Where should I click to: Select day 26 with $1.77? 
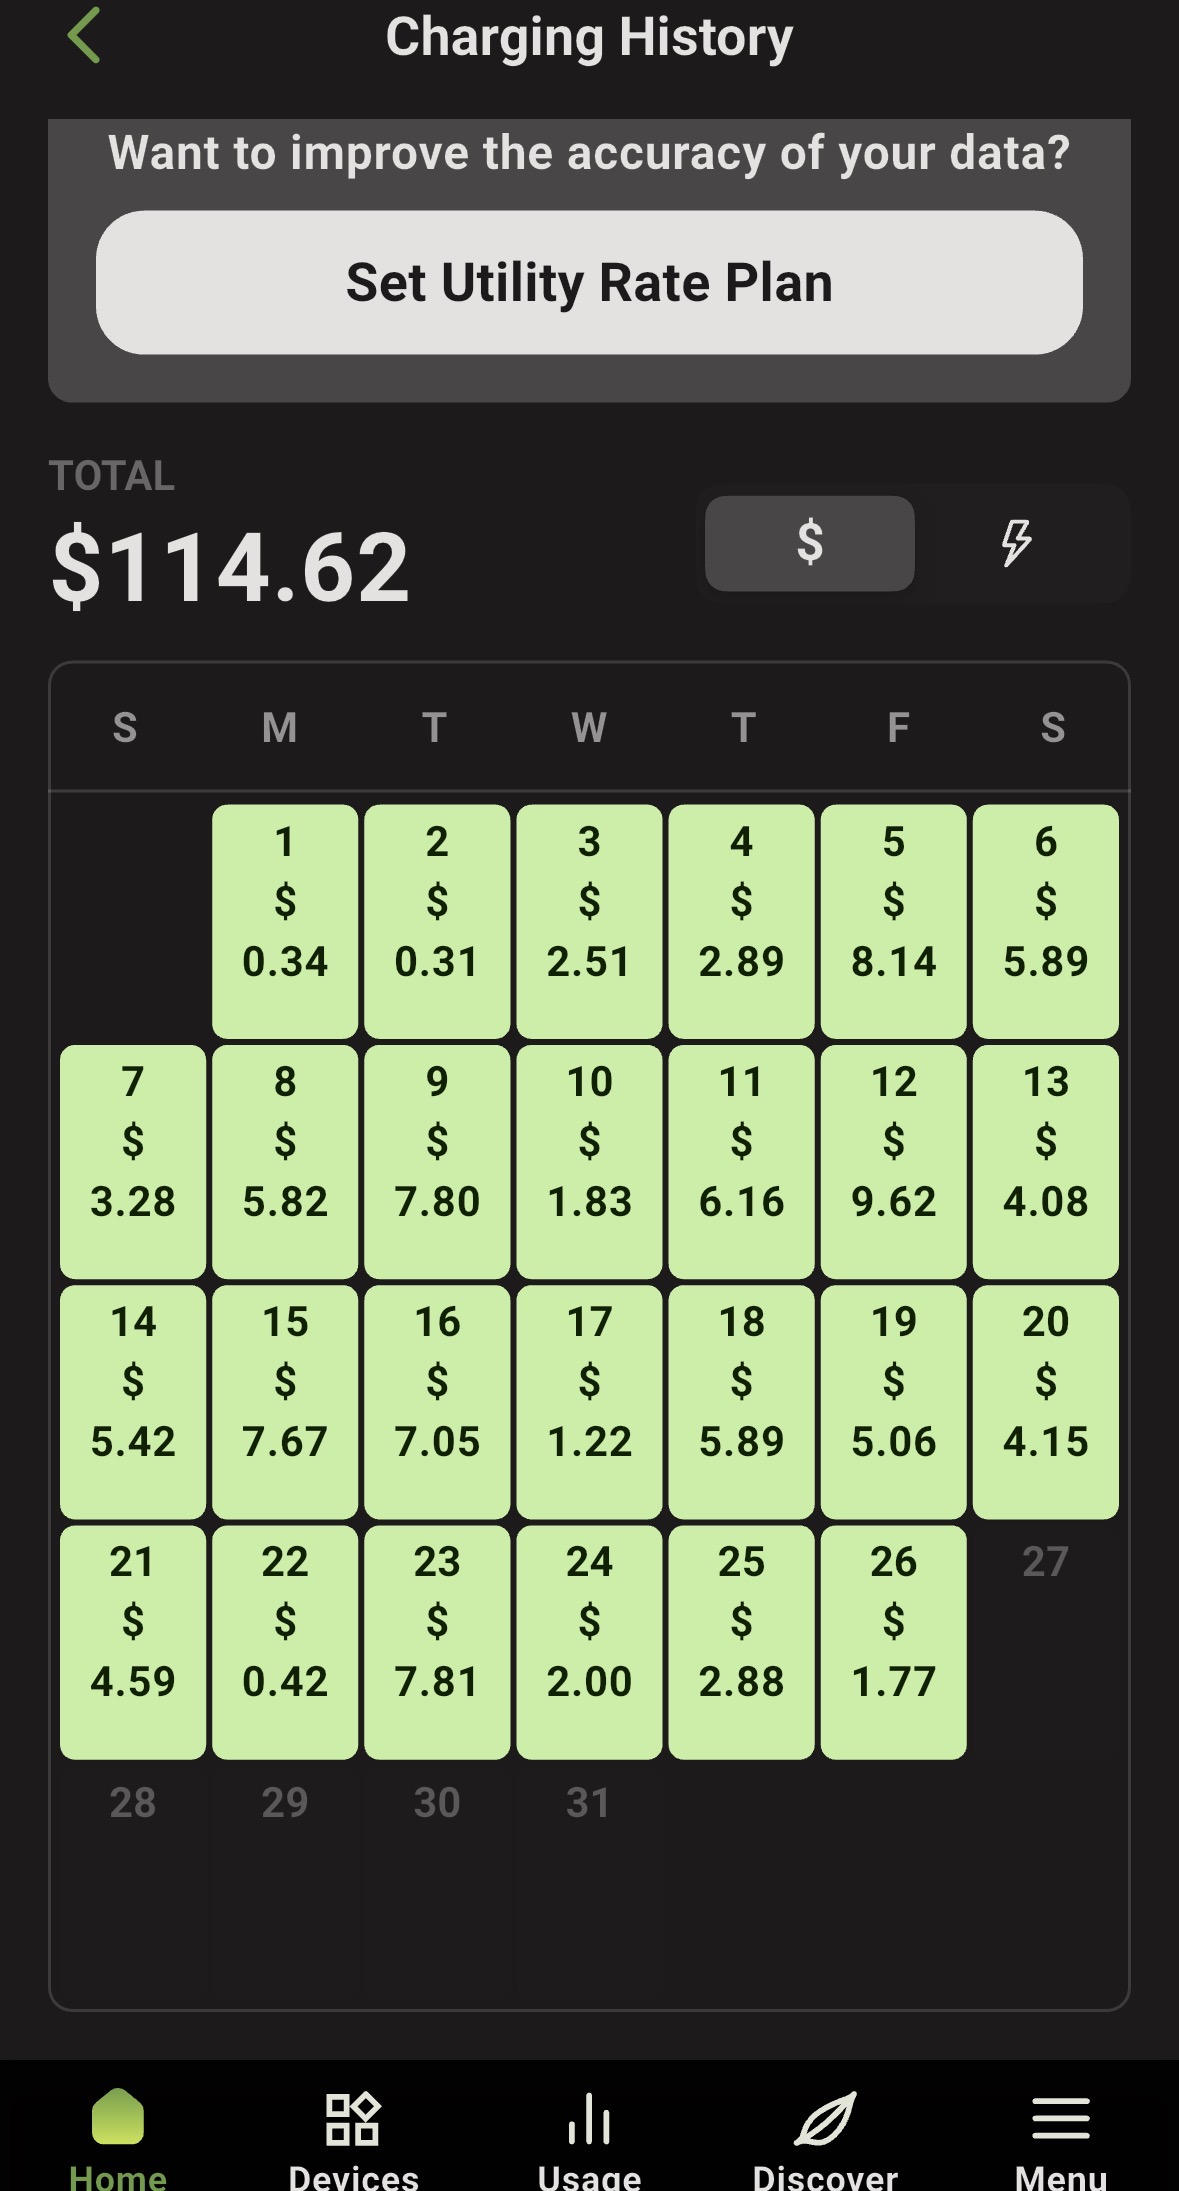[893, 1641]
